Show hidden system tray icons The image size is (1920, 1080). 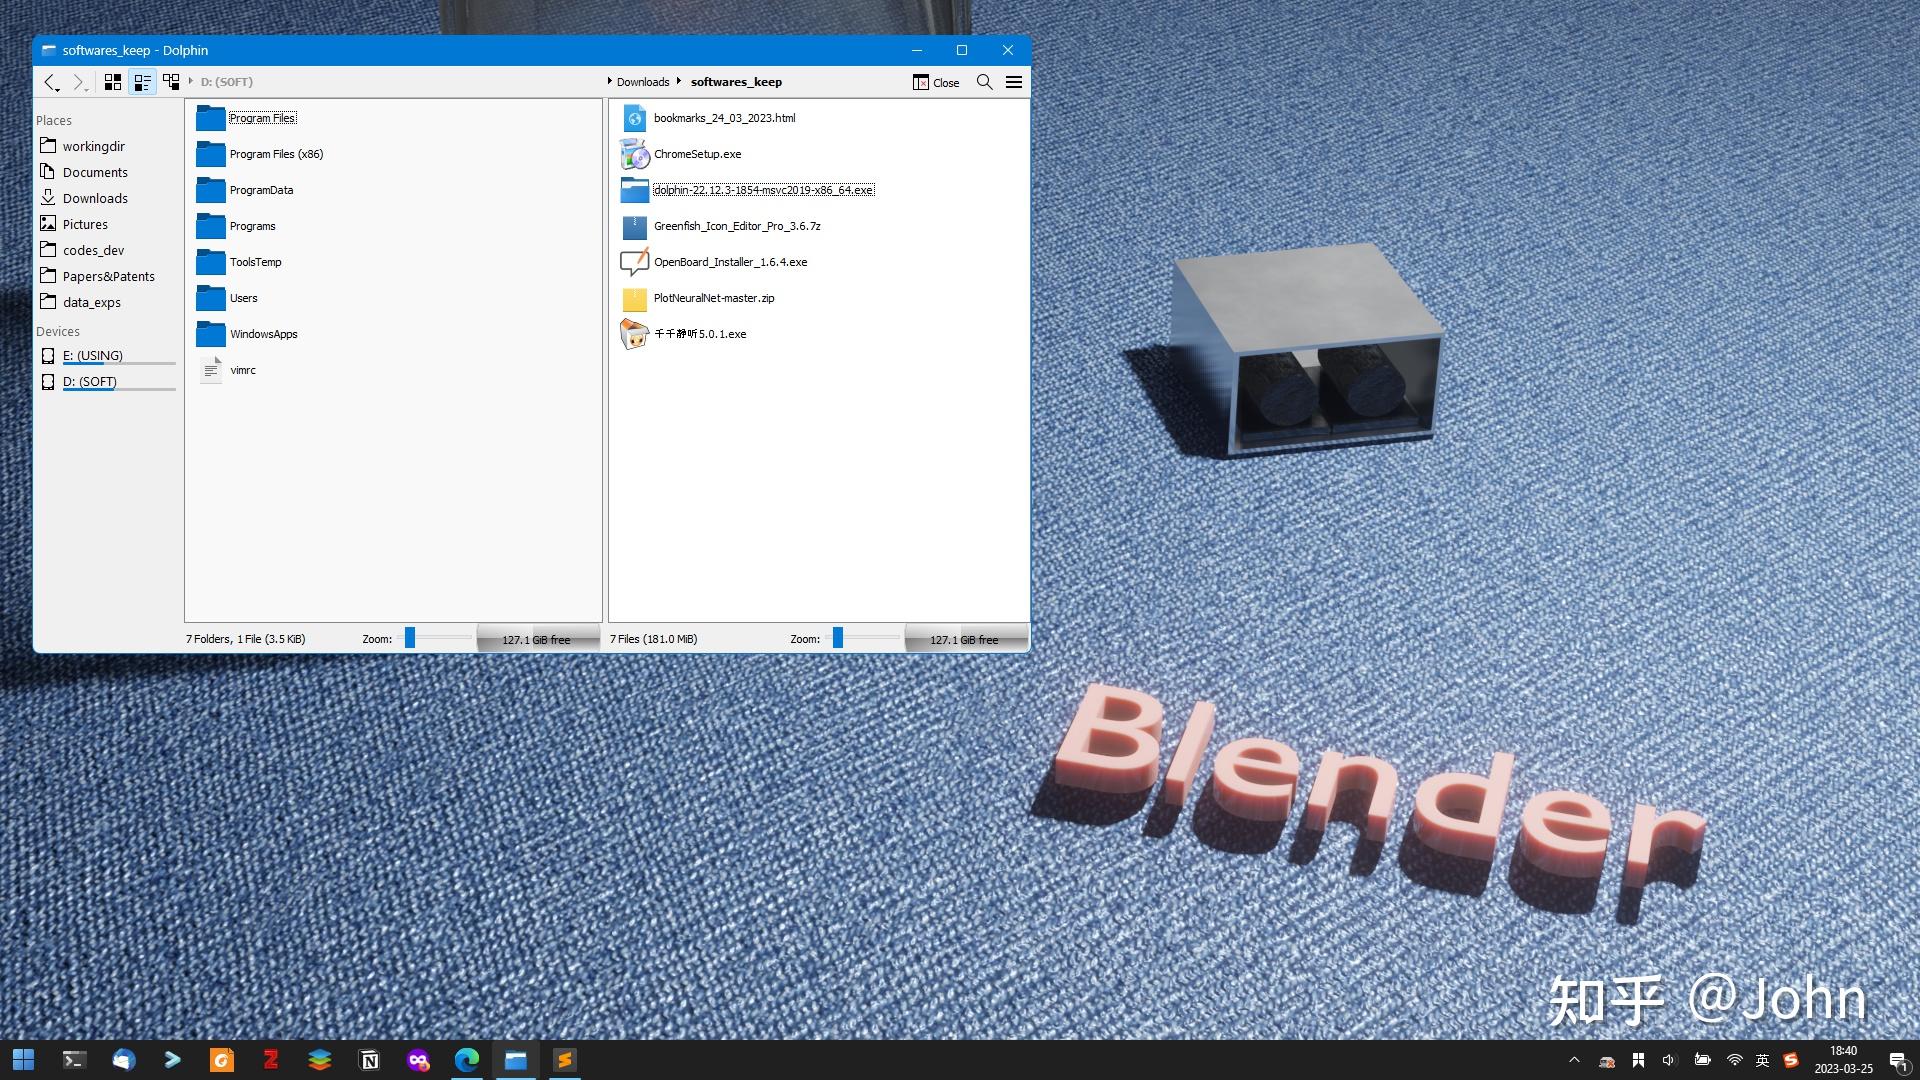(1575, 1059)
